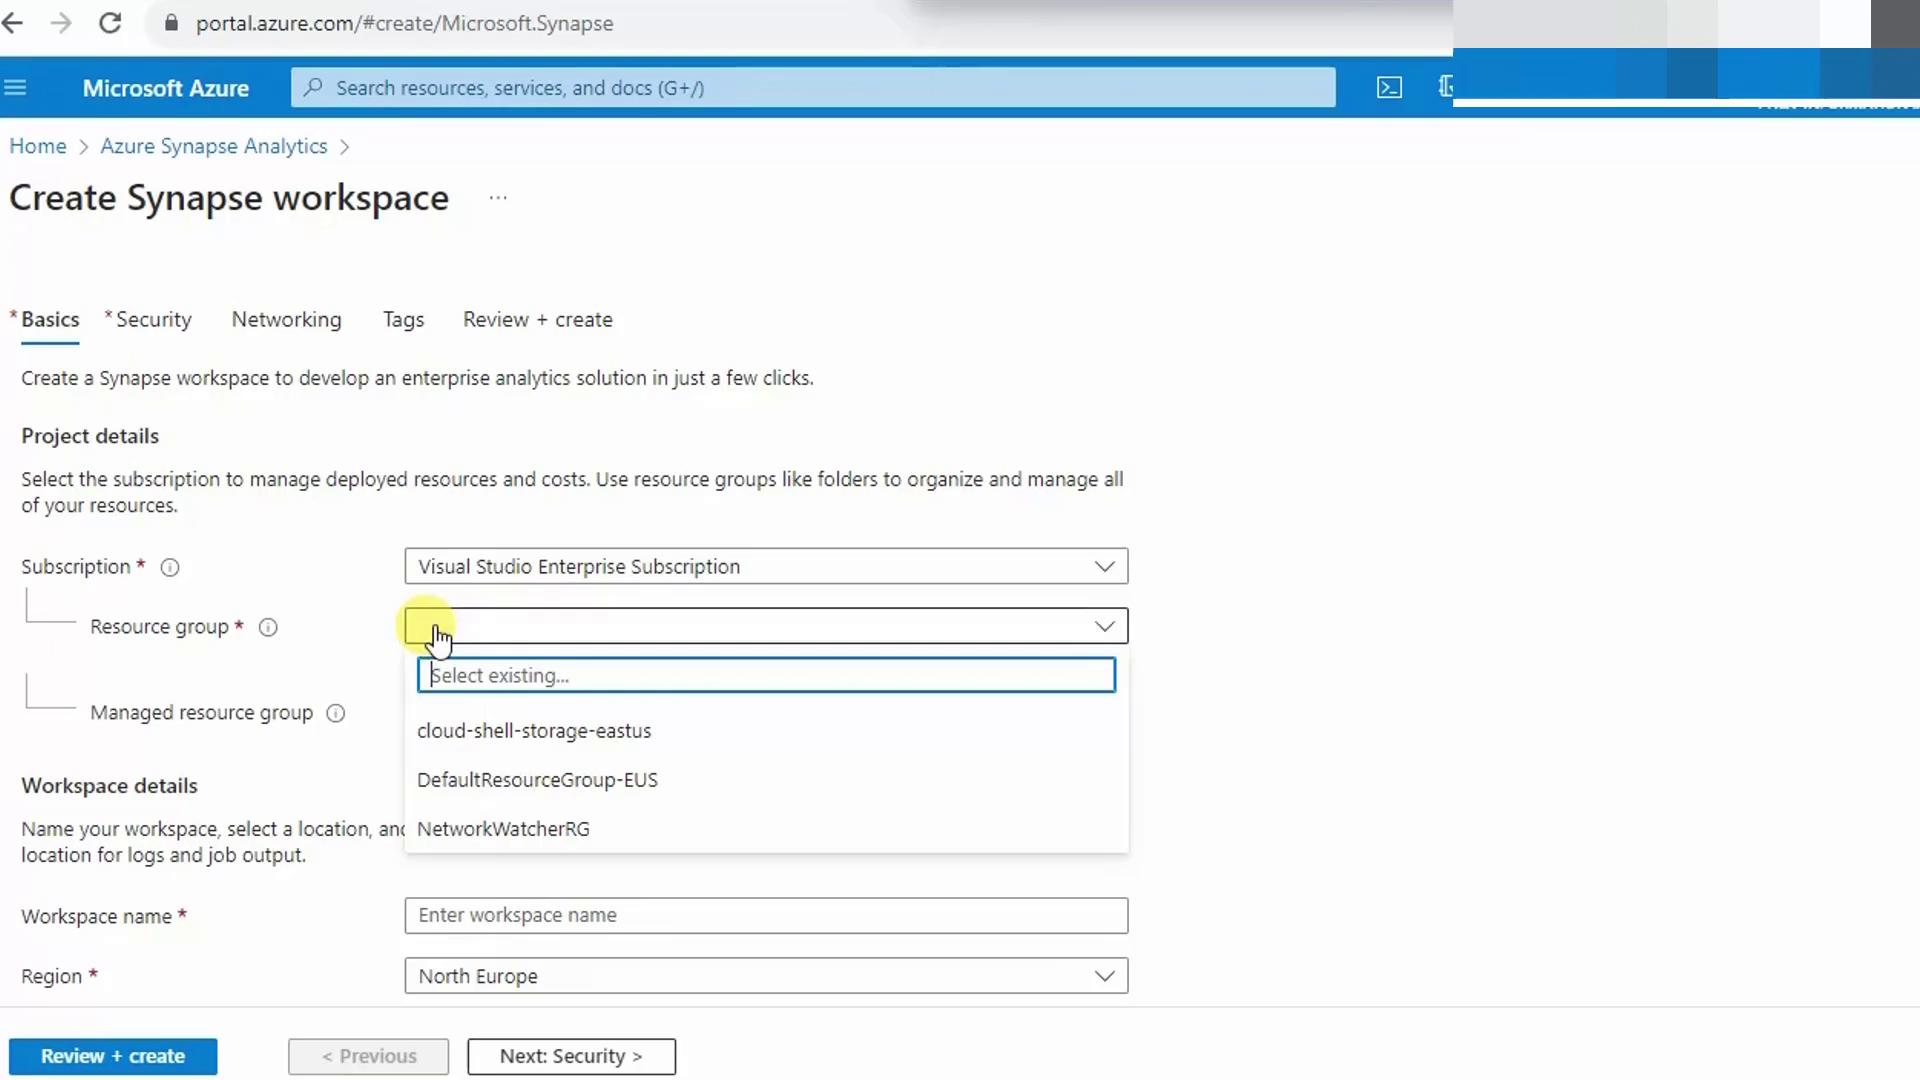Select cloud-shell-storage-eastus resource group

click(x=534, y=731)
